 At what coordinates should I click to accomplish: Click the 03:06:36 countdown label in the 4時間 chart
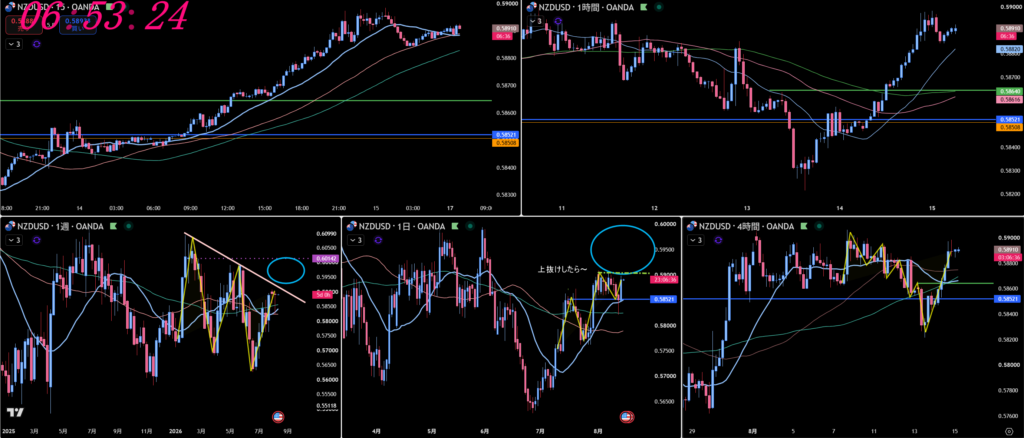tap(1008, 257)
